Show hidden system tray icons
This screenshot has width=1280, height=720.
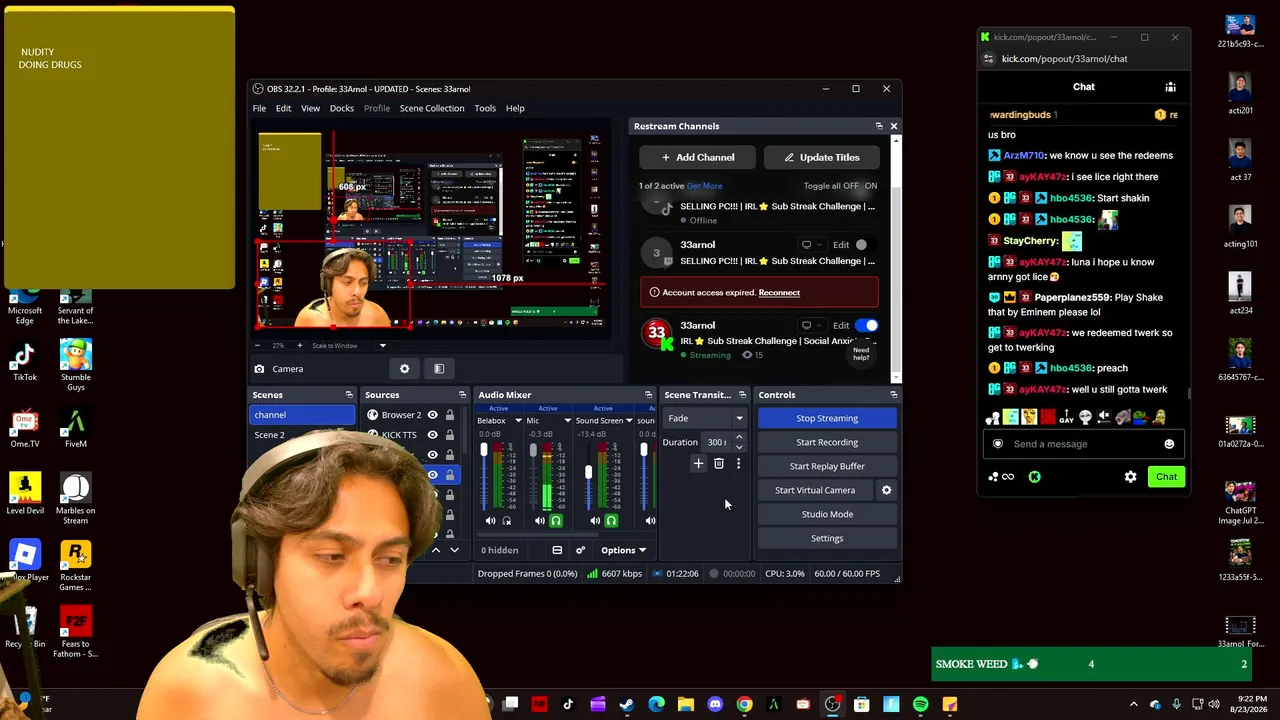click(x=1133, y=705)
